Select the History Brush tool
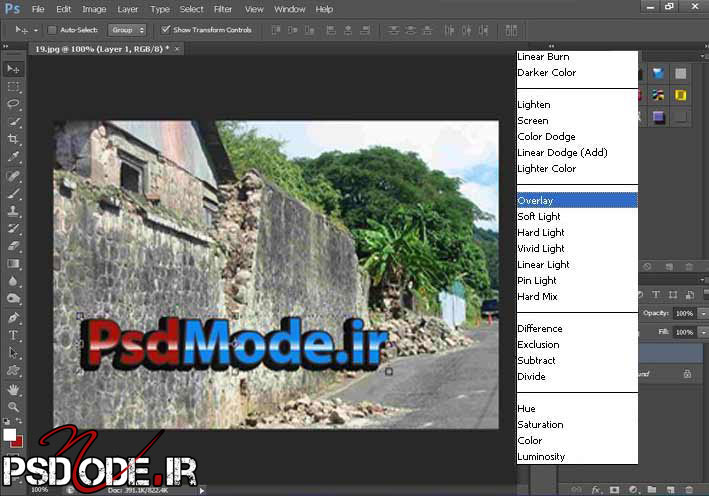The width and height of the screenshot is (709, 496). [x=13, y=228]
